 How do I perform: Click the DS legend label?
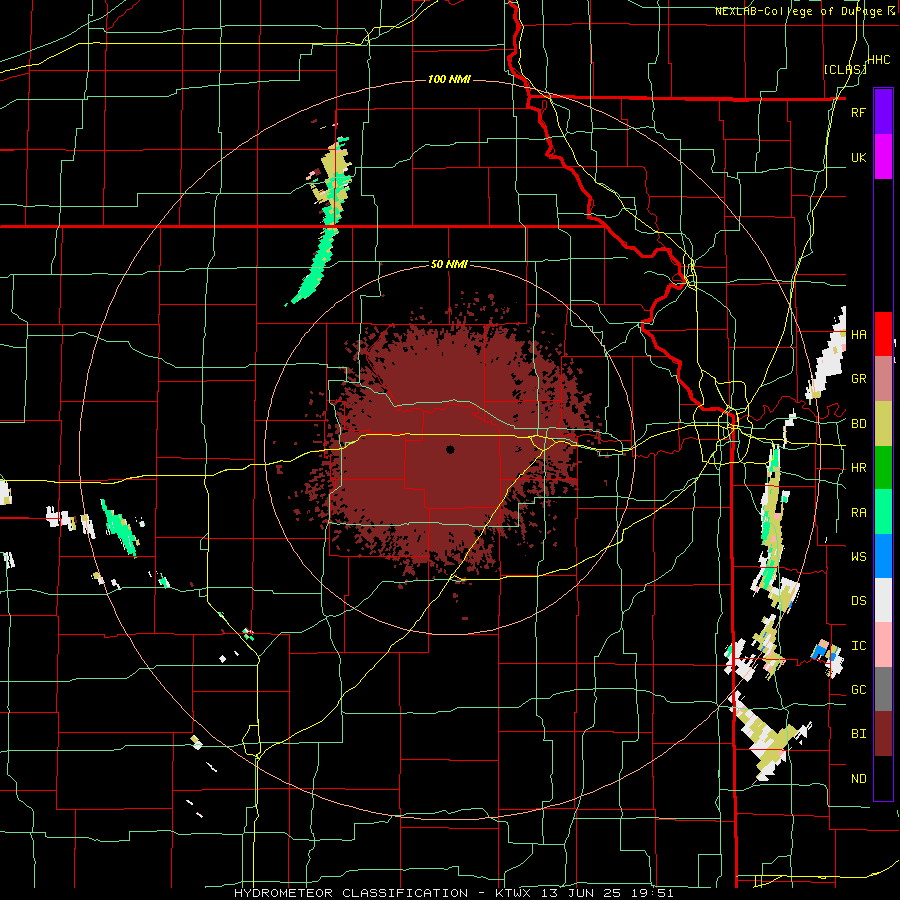[x=858, y=601]
